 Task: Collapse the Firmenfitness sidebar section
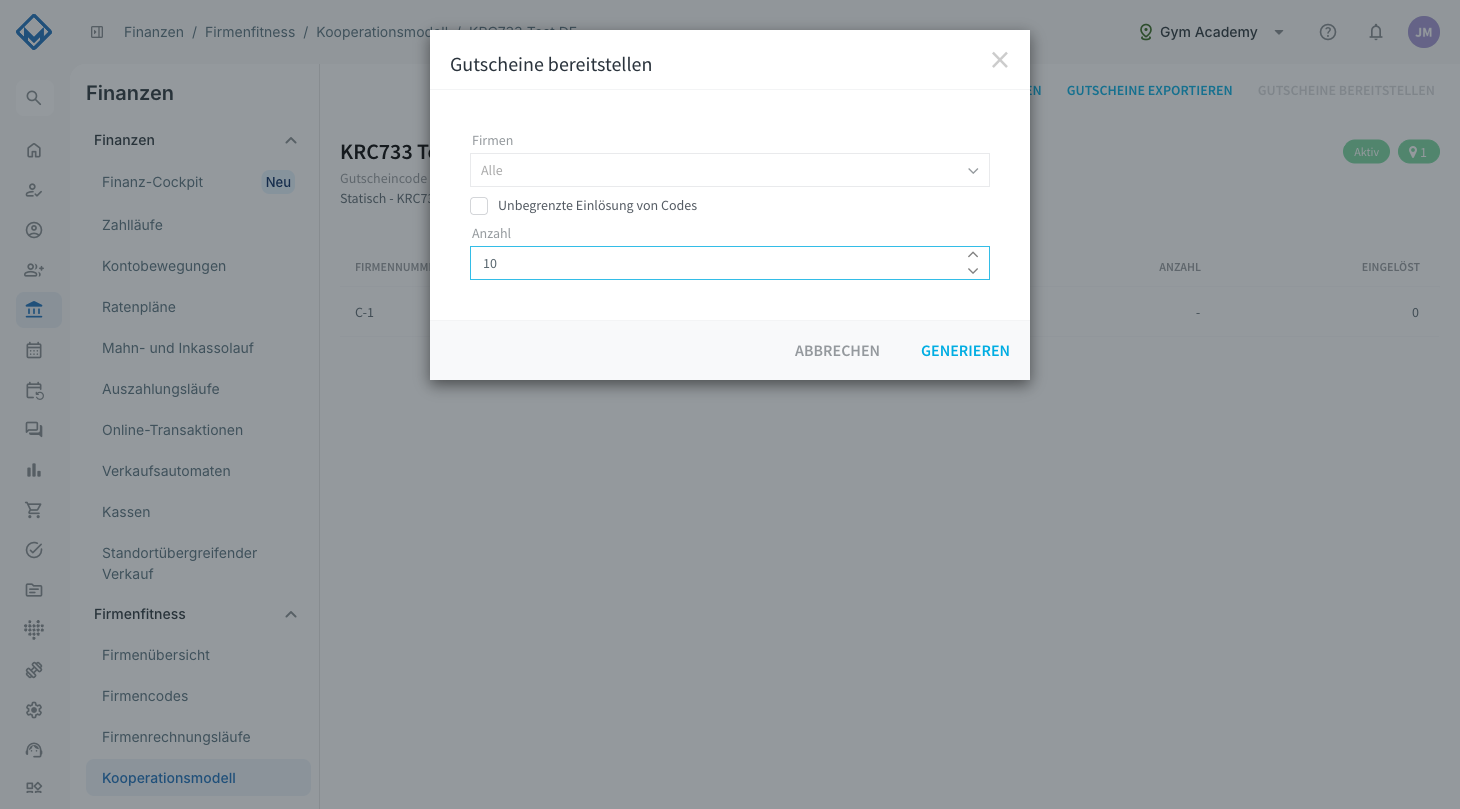pos(291,614)
